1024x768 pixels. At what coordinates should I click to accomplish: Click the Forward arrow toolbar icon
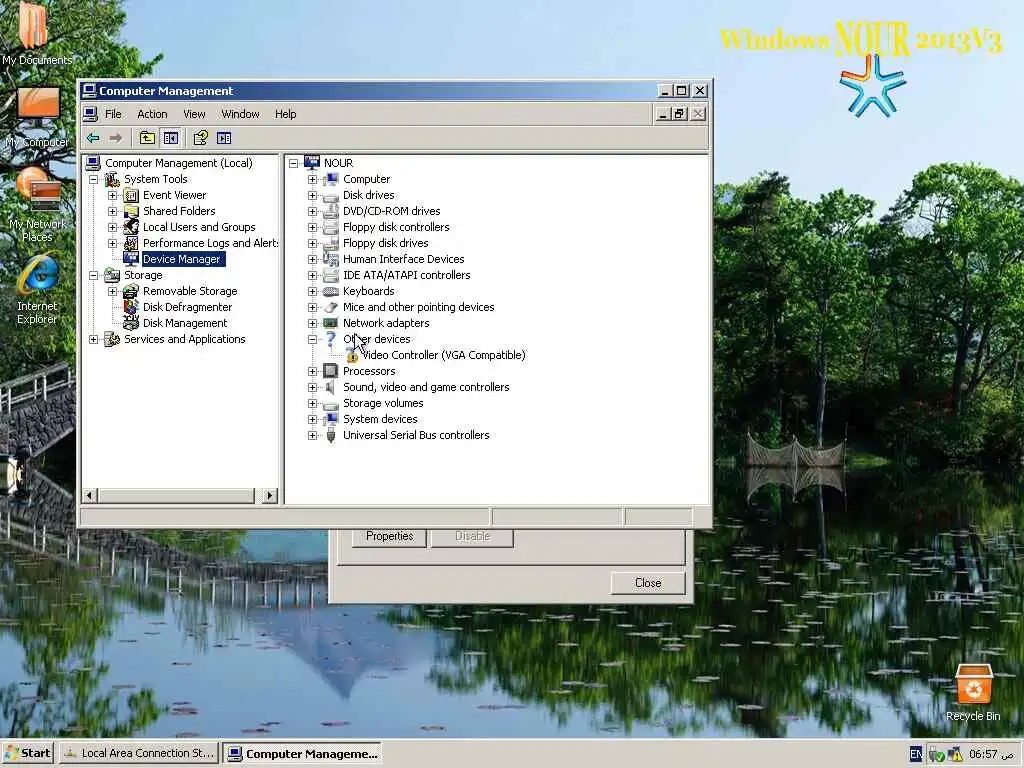[116, 138]
